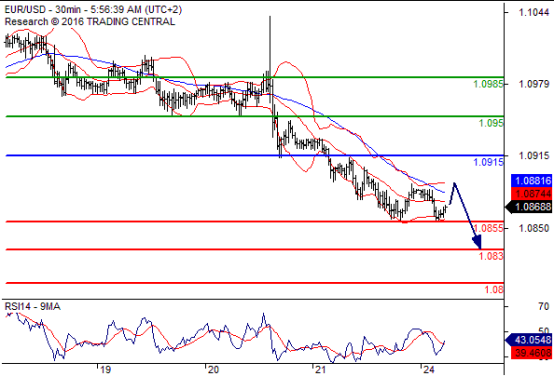Image resolution: width=554 pixels, height=377 pixels.
Task: Click the blue 1.08816 price tag
Action: (532, 181)
